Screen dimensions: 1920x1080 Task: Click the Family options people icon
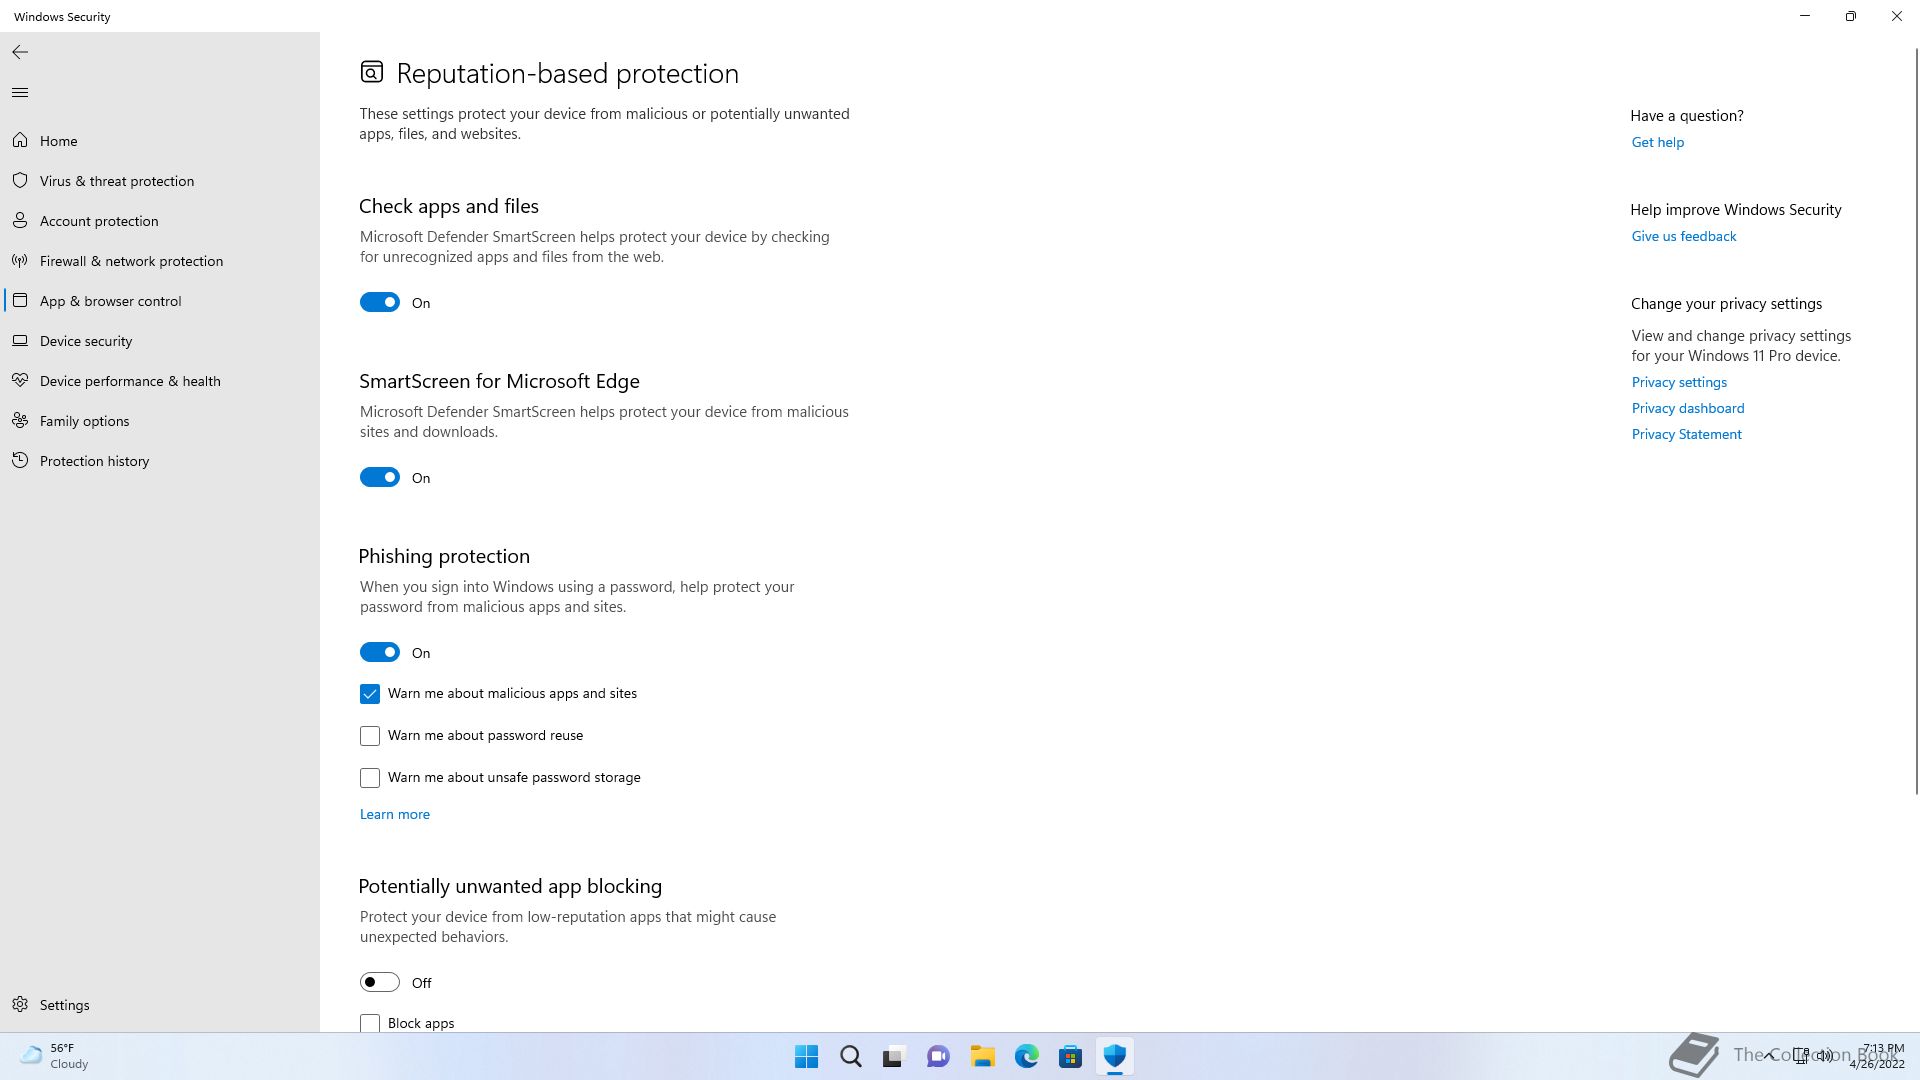(x=20, y=421)
